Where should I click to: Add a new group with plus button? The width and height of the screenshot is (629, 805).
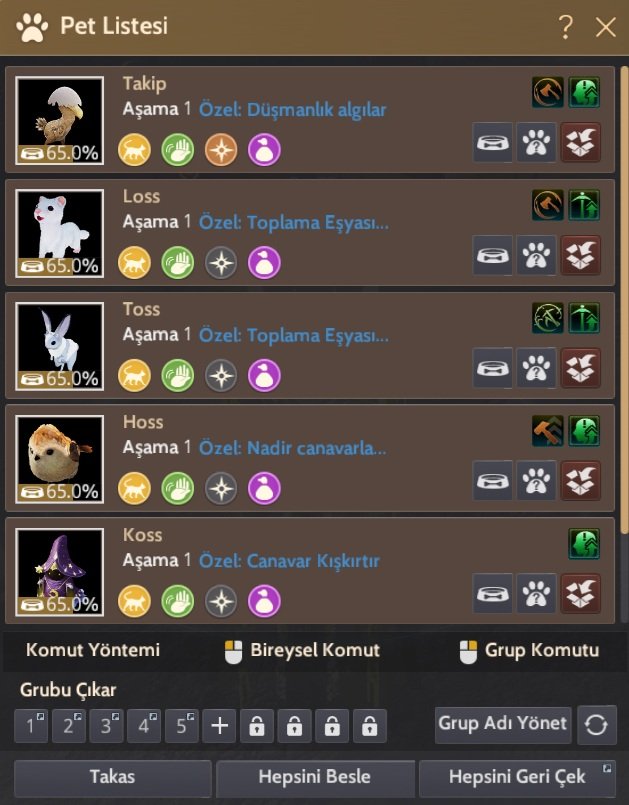tap(219, 726)
